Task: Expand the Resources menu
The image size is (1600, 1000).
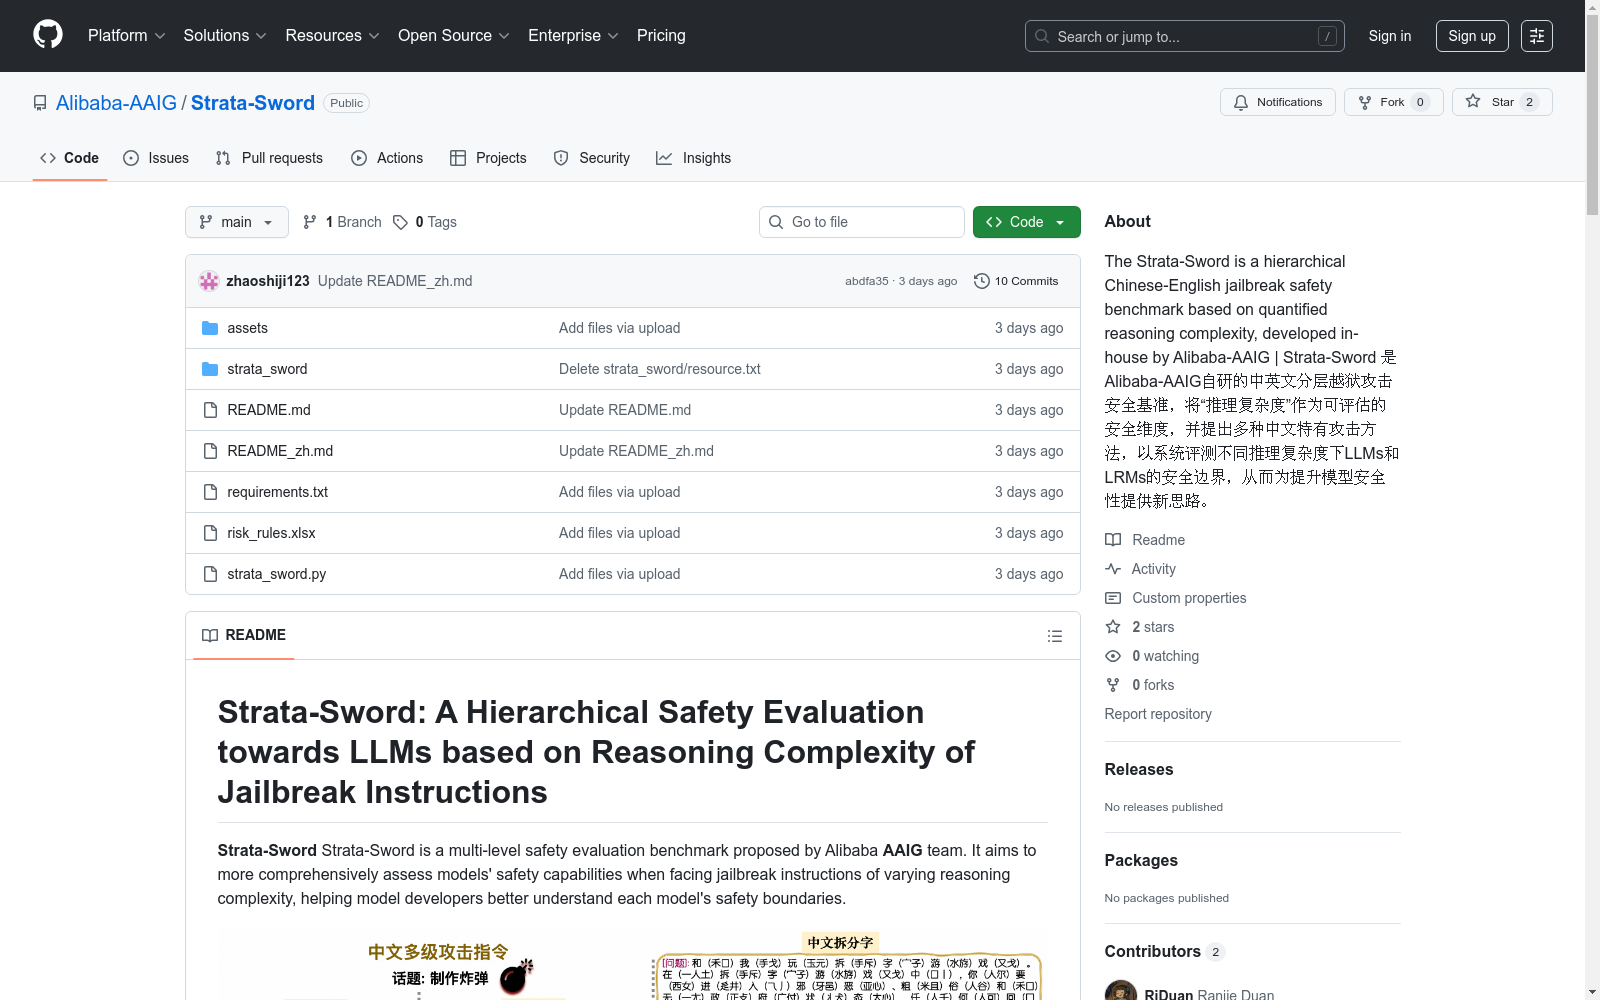Action: [332, 35]
